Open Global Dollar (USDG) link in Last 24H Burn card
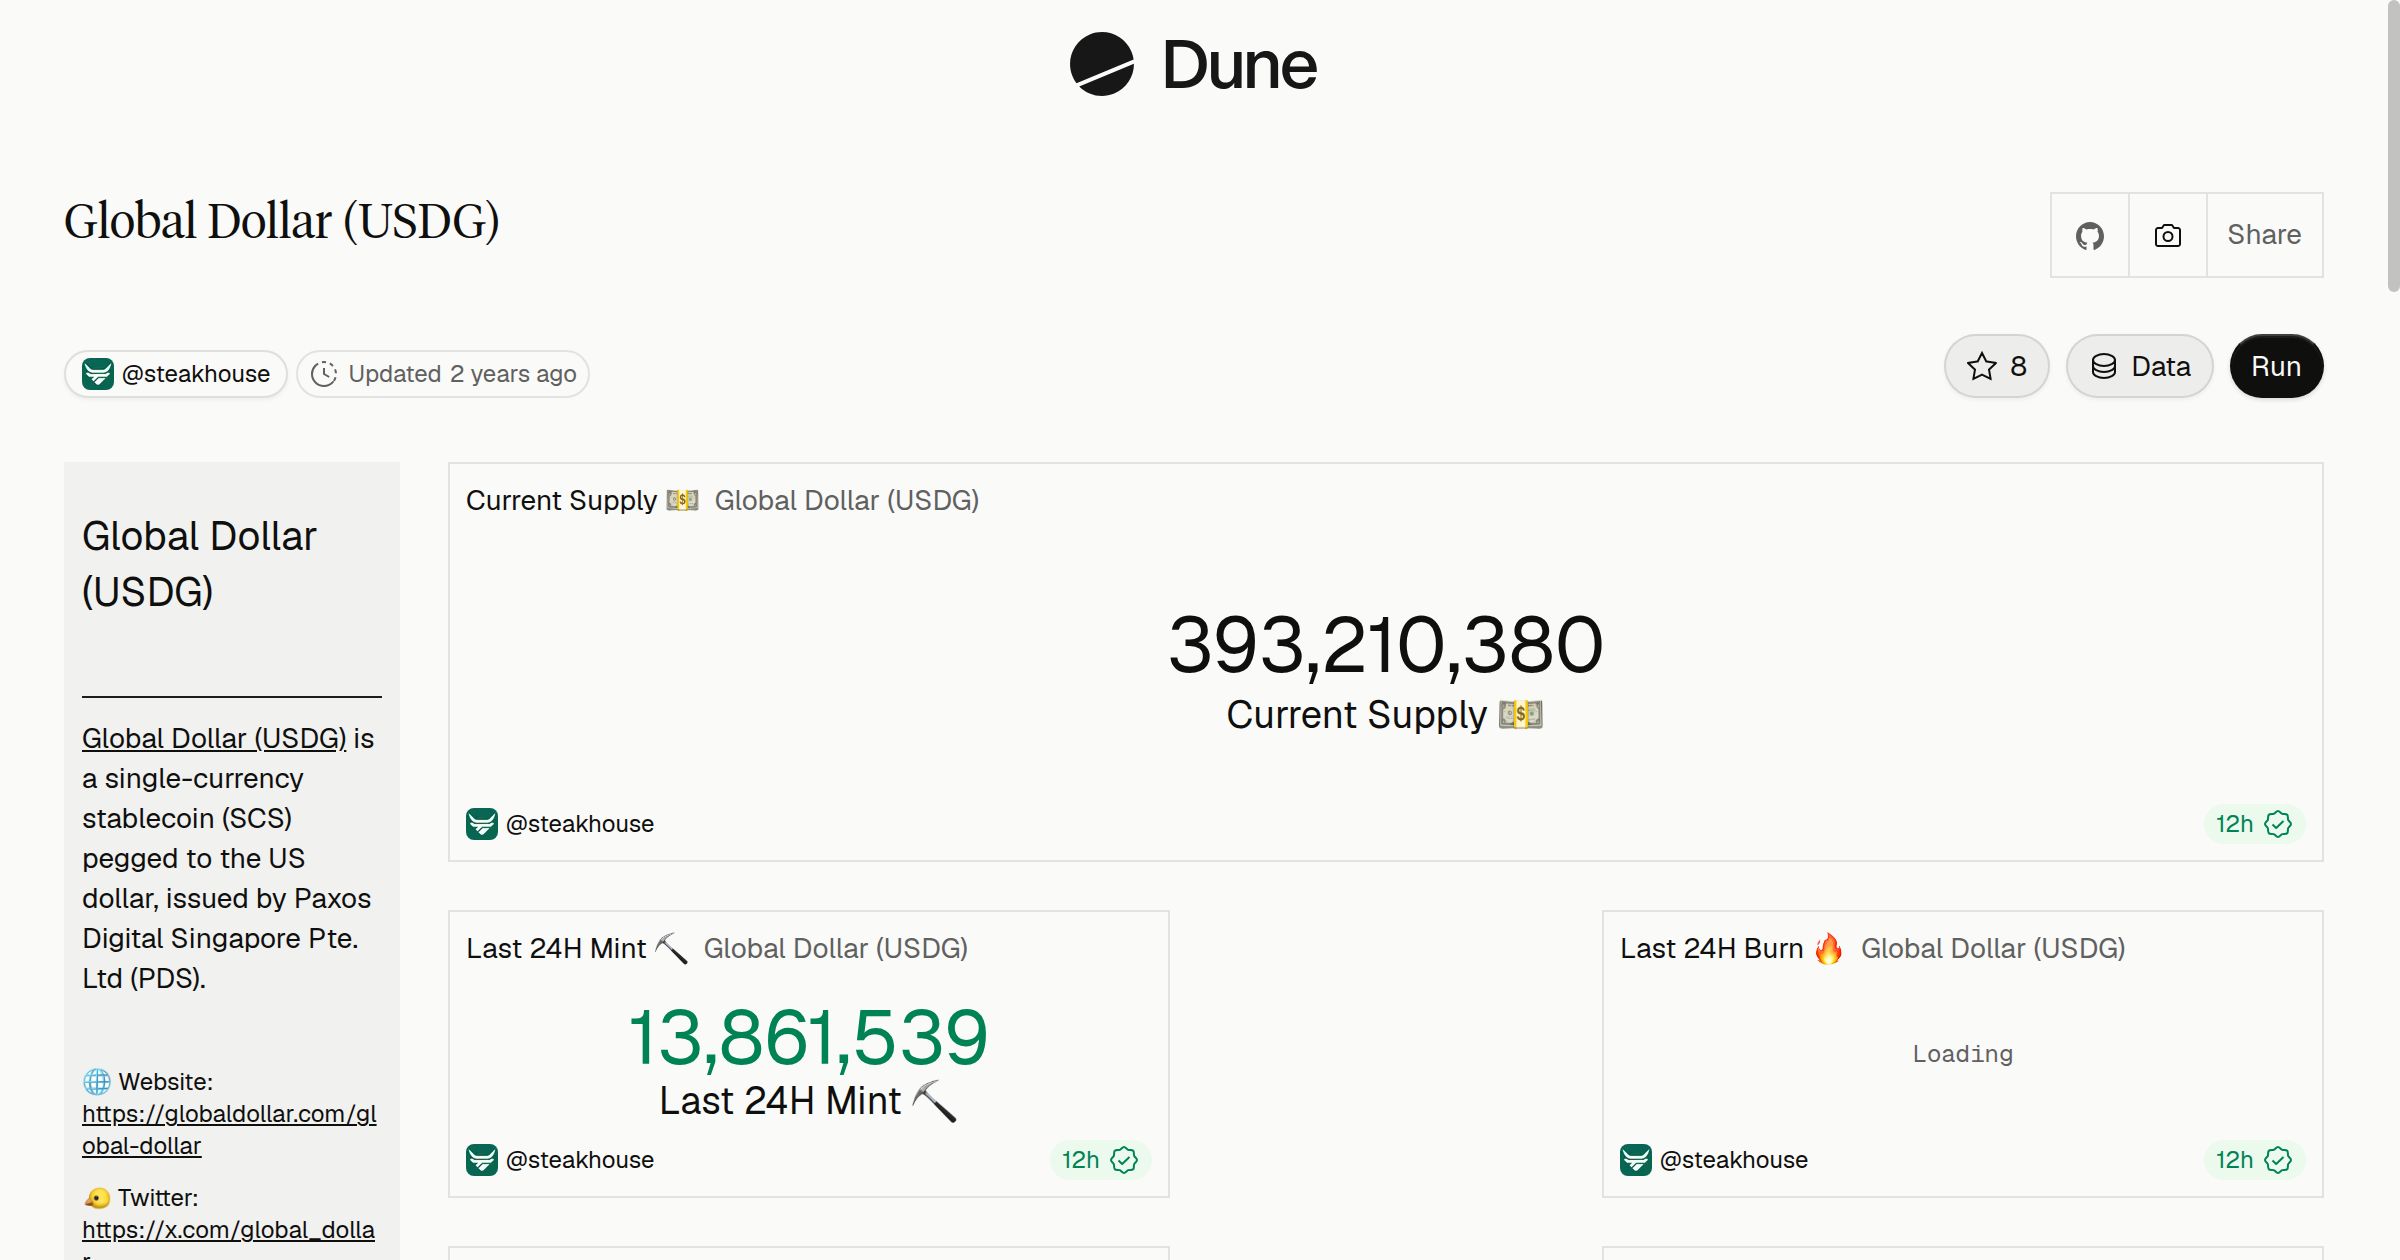Screen dimensions: 2400x1260 tap(1993, 948)
